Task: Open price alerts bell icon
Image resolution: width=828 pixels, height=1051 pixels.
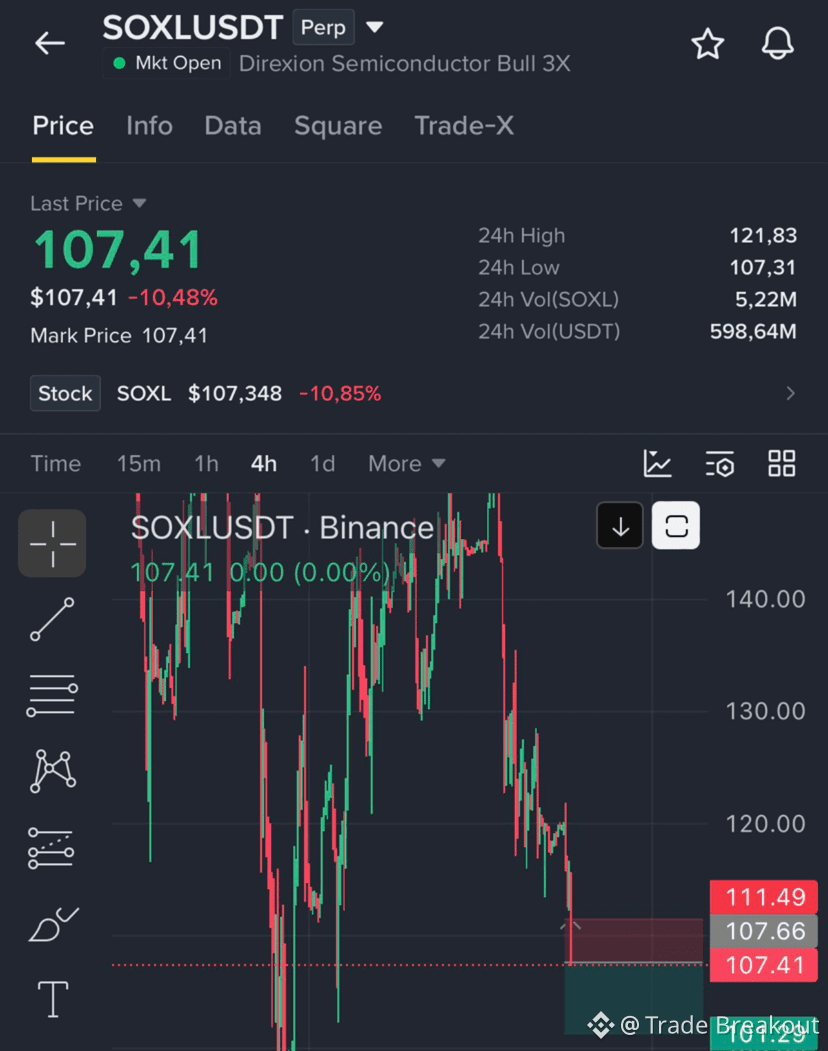Action: (777, 44)
